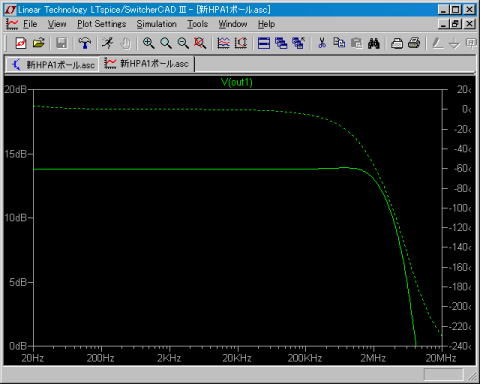This screenshot has height=384, width=480.
Task: Click the waveform document icon left of File
Action: 12,24
